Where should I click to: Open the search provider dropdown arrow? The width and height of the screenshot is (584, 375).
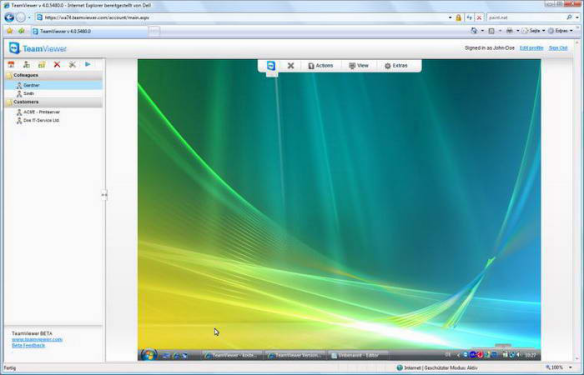[x=577, y=18]
